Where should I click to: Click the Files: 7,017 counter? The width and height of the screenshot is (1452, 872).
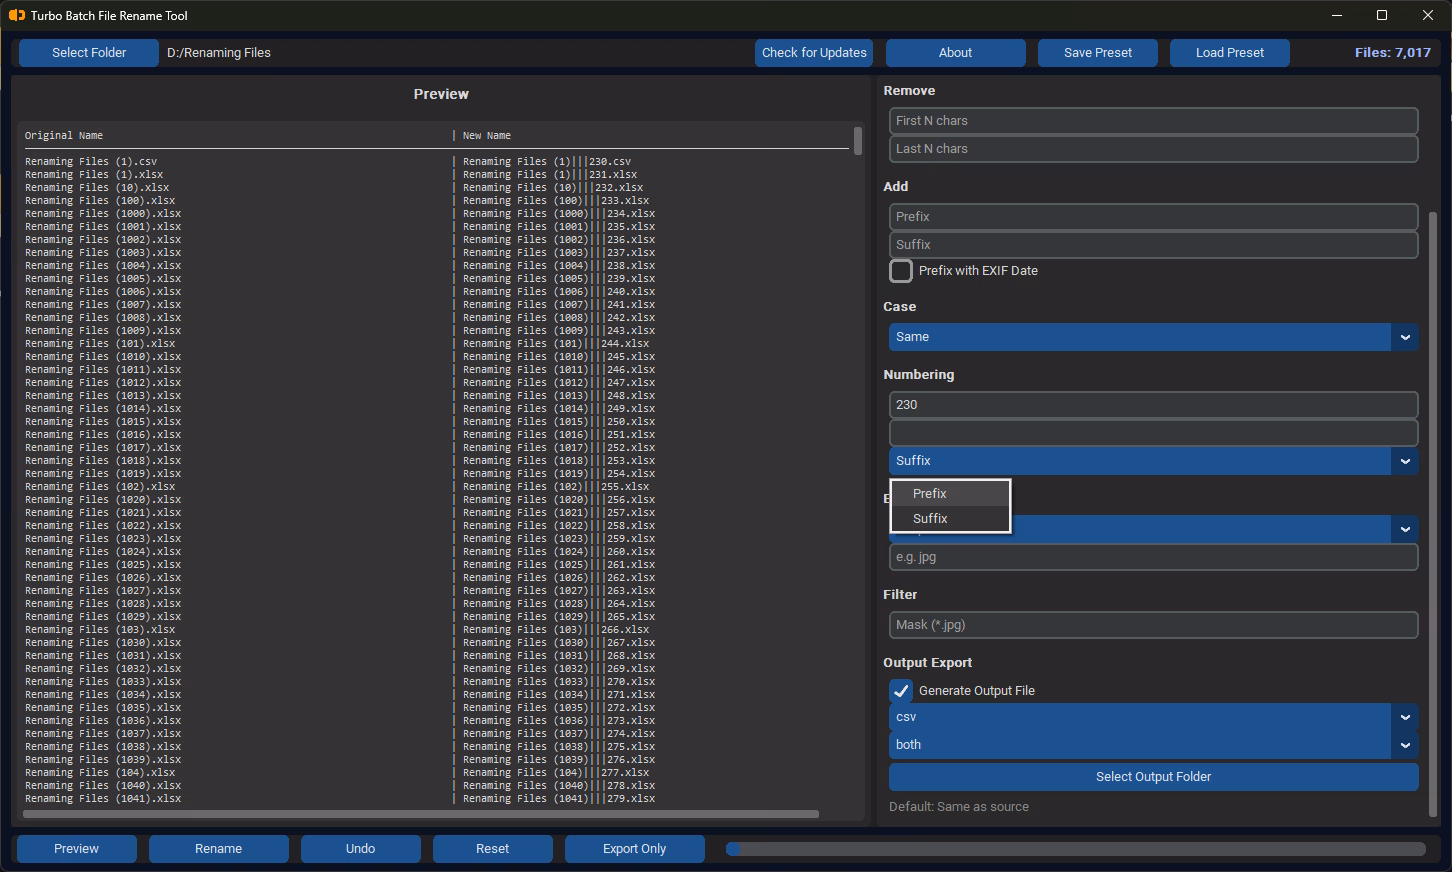1393,53
